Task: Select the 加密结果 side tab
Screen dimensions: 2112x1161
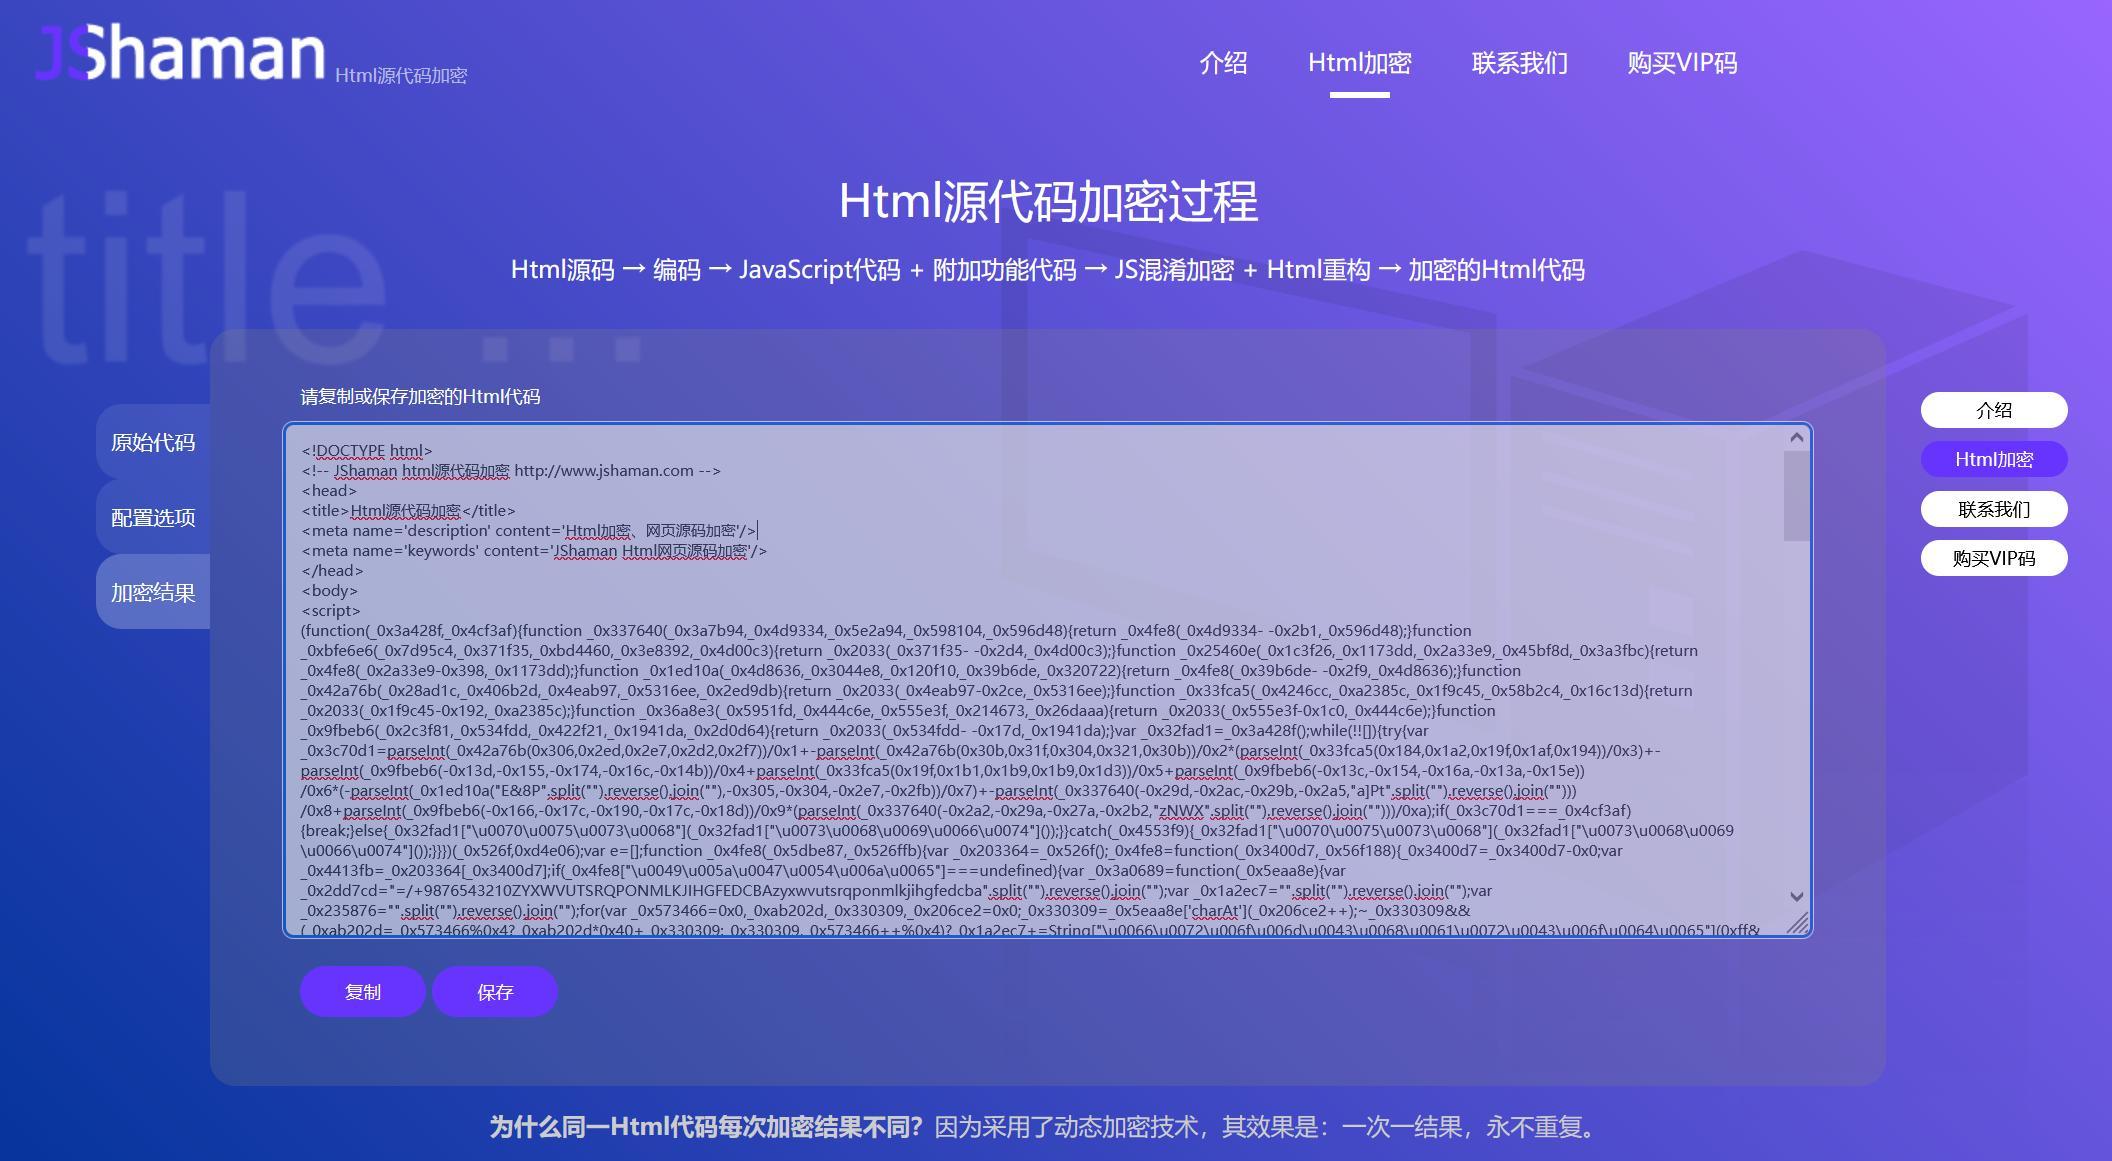Action: coord(153,592)
